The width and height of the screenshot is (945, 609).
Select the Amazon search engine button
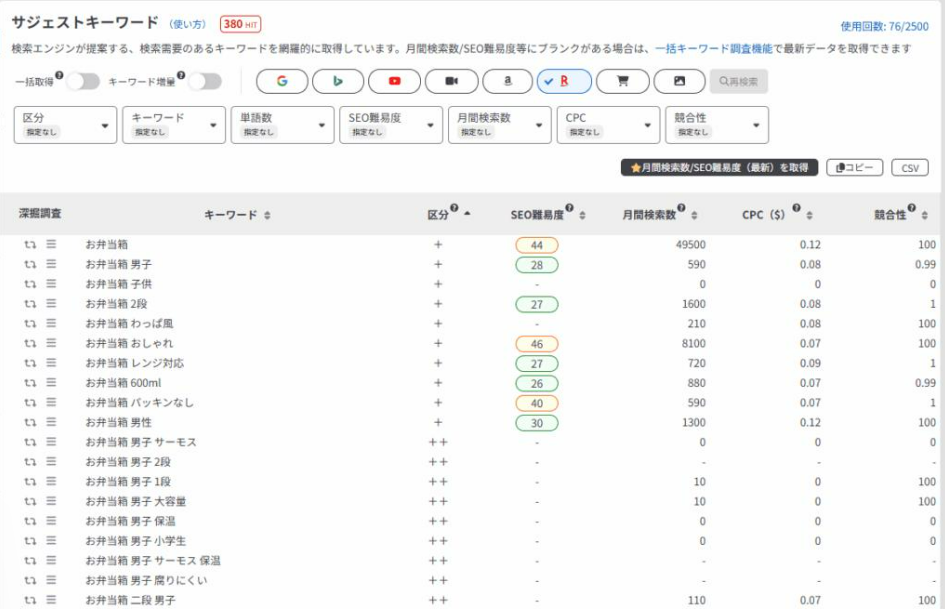pos(507,81)
